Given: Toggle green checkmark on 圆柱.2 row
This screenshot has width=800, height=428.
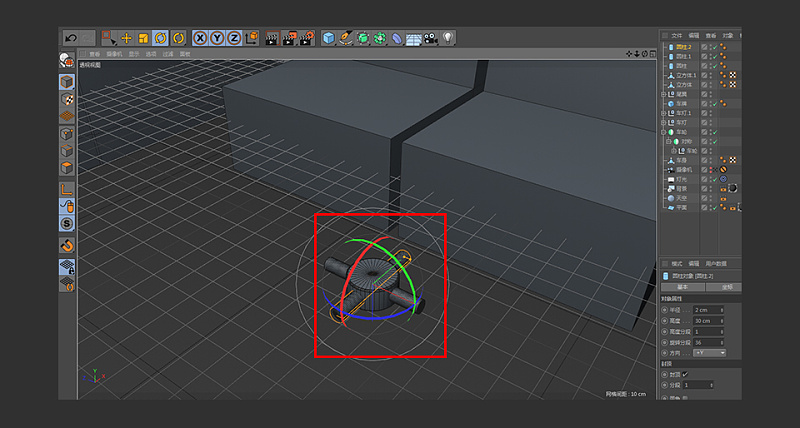Looking at the screenshot, I should 715,47.
